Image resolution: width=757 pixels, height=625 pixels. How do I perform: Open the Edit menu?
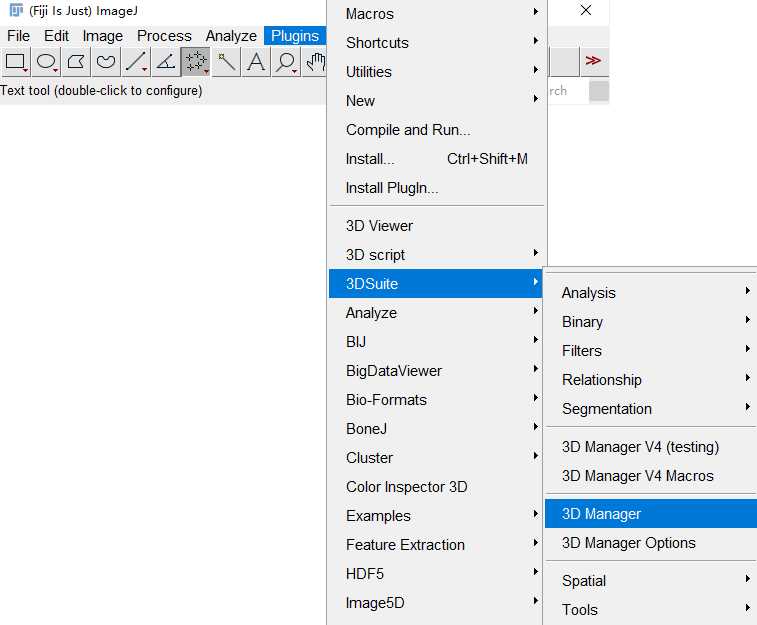[56, 36]
